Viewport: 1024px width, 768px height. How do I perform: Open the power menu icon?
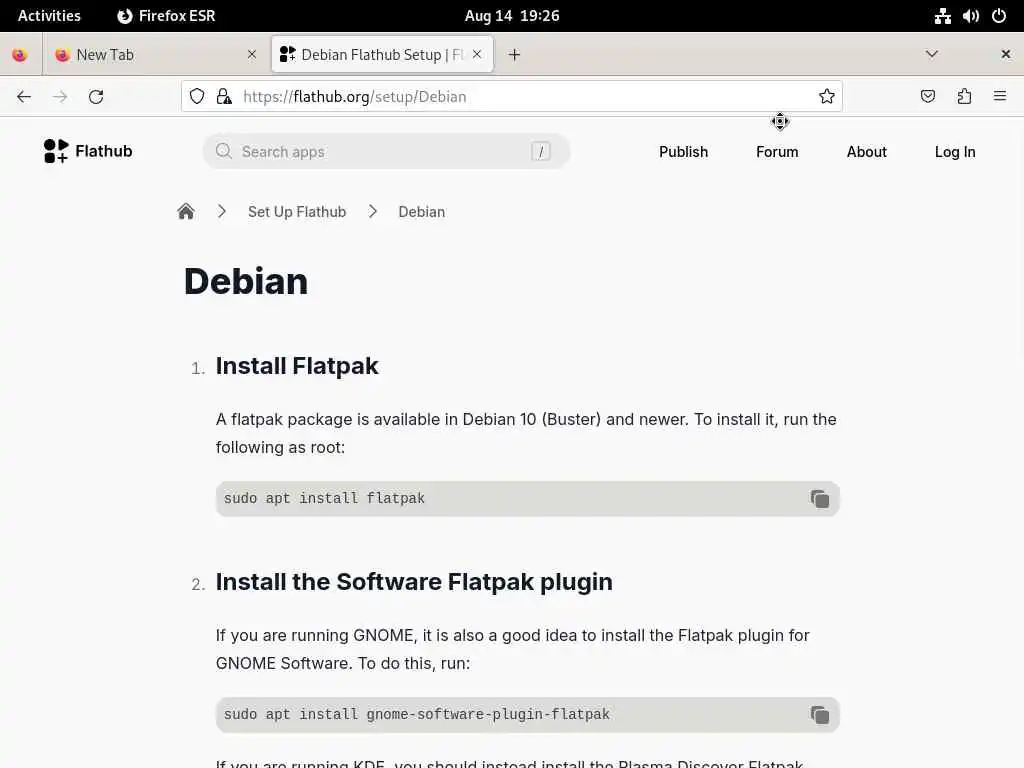click(x=999, y=16)
